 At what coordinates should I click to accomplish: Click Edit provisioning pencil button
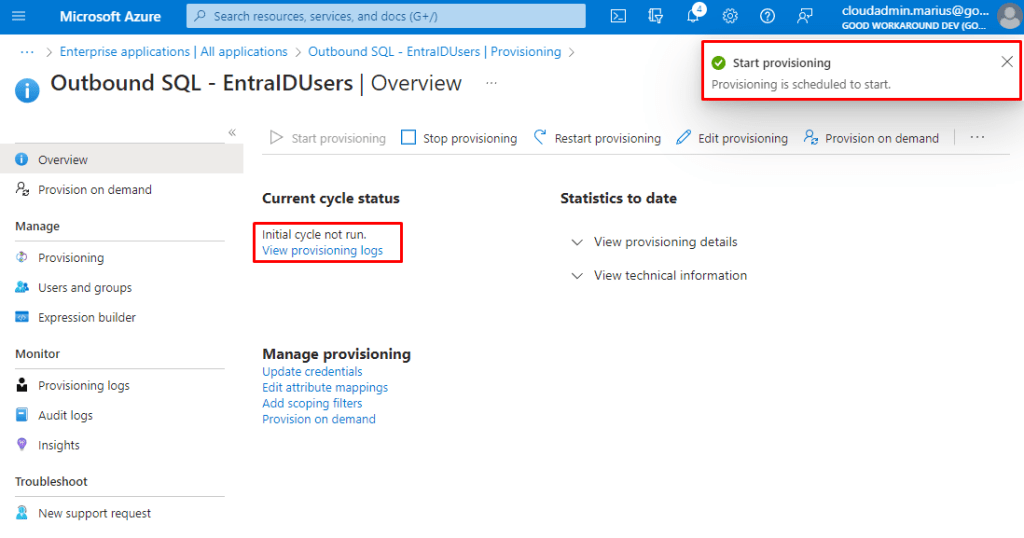[x=732, y=138]
